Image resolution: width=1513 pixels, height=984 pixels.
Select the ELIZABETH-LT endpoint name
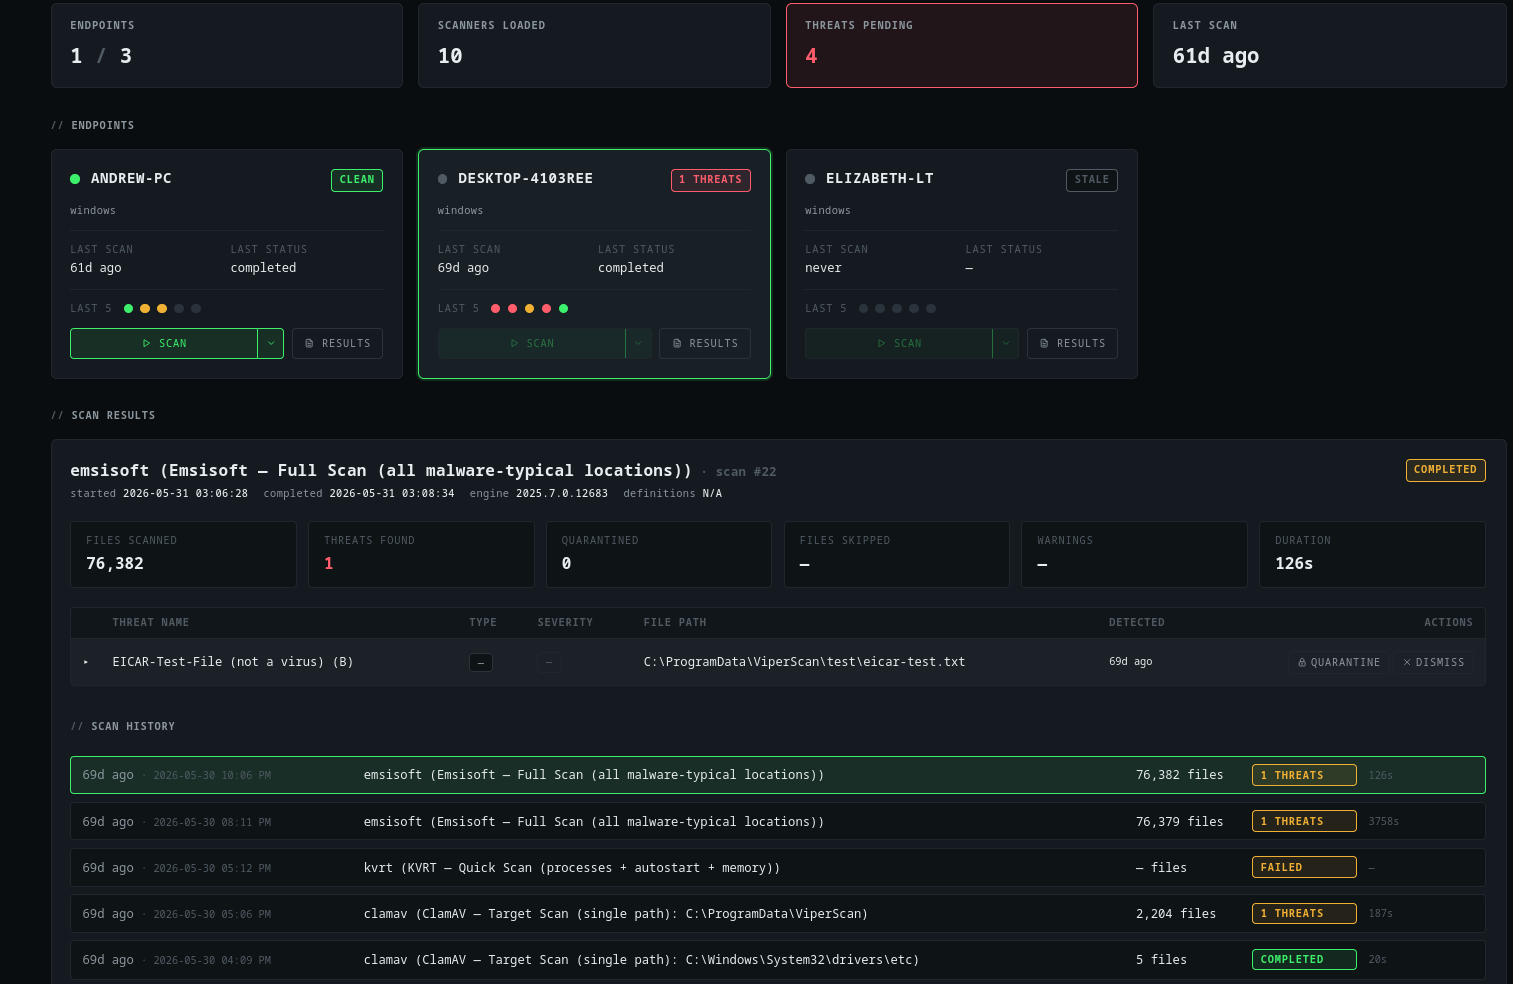pos(880,178)
